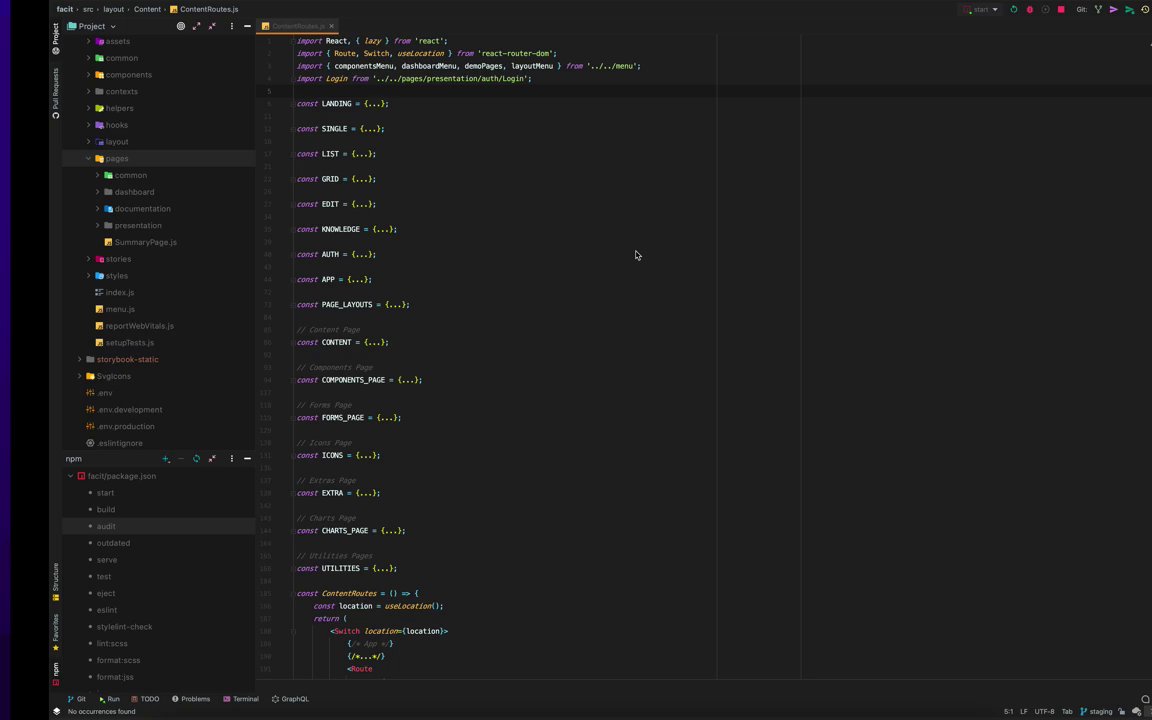Collapse all icon in Project panel header
The image size is (1152, 720).
pyautogui.click(x=212, y=26)
